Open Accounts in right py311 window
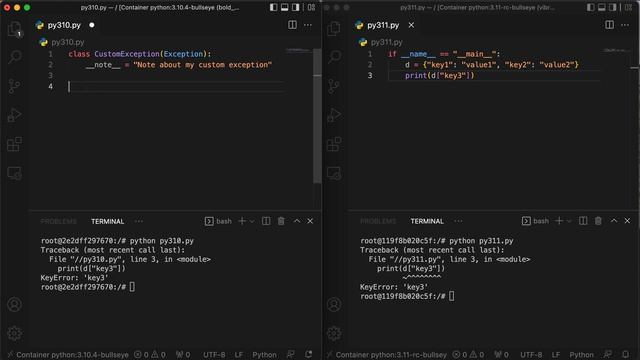The image size is (640, 360). point(334,304)
